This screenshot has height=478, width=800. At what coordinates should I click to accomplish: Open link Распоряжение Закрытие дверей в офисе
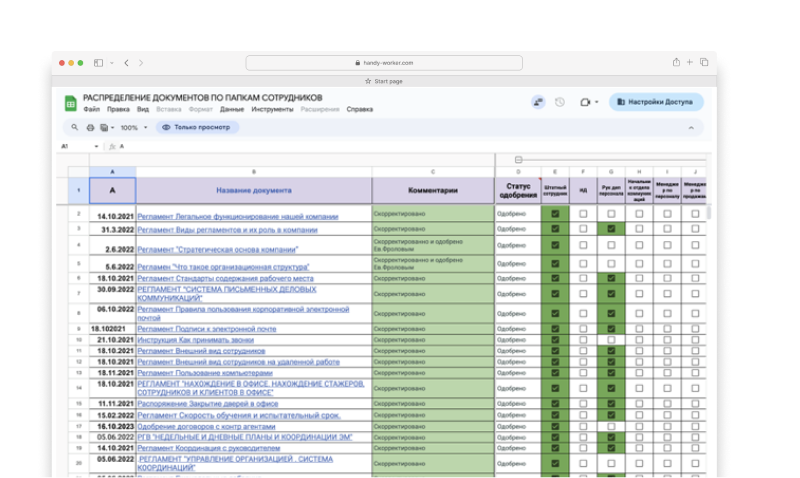[x=208, y=404]
